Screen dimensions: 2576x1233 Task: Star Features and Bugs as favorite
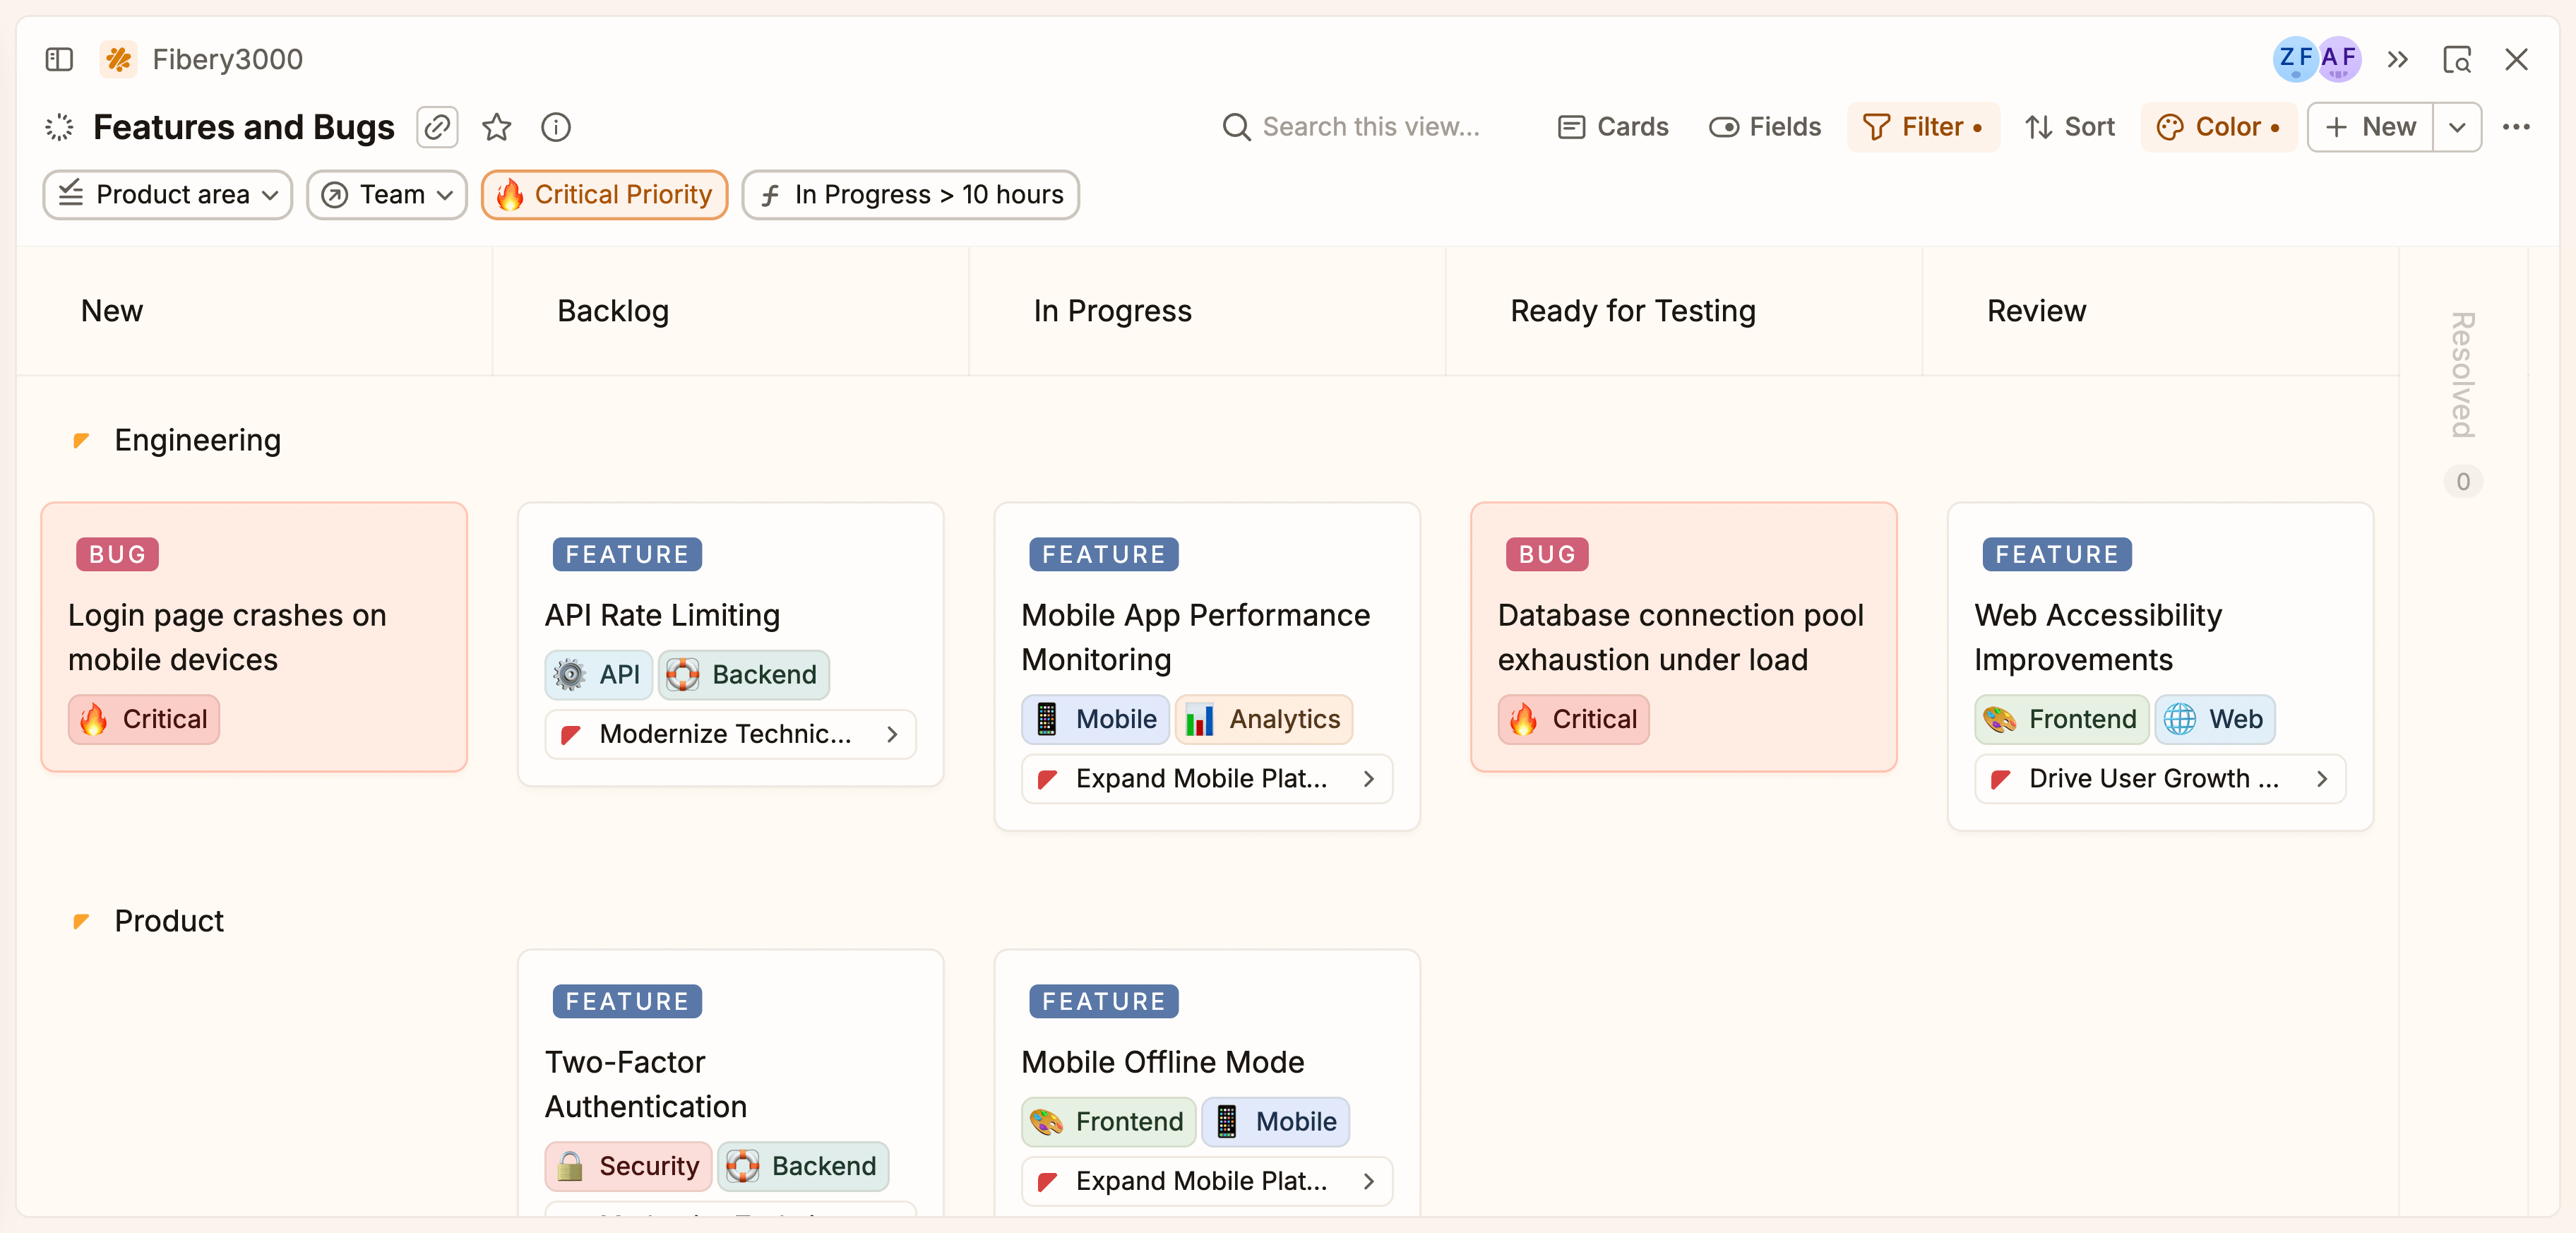click(496, 127)
